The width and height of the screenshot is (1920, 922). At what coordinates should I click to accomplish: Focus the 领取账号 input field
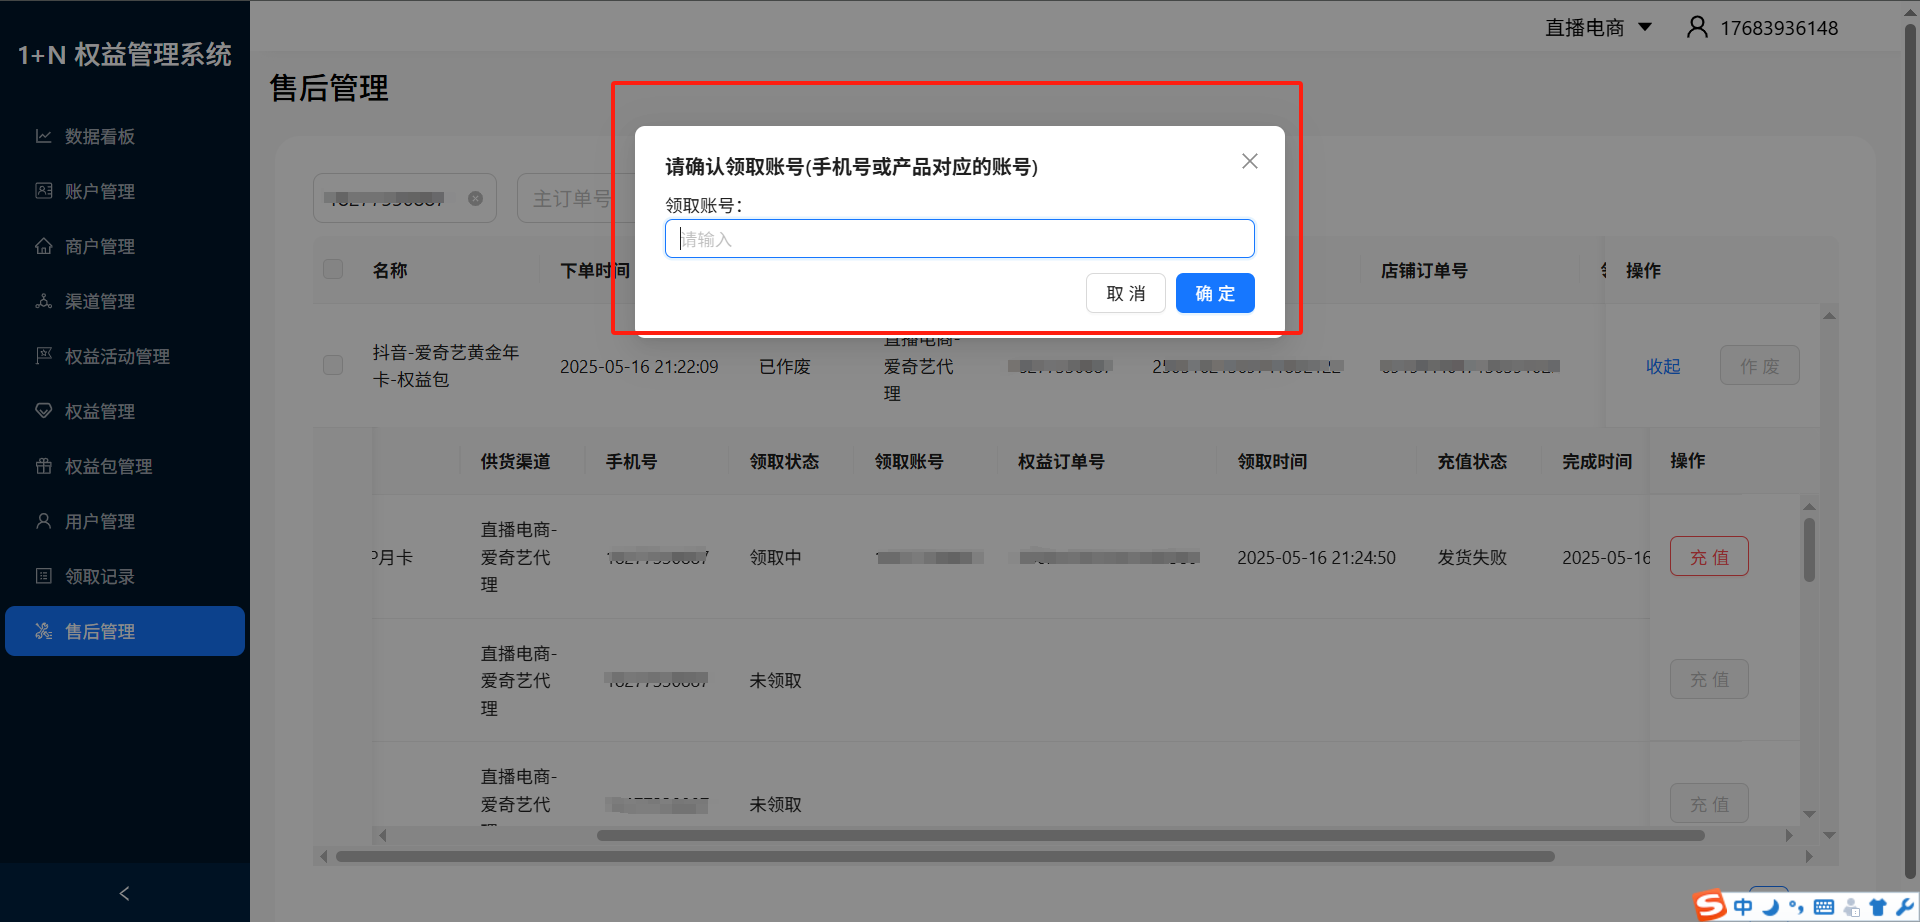[959, 239]
